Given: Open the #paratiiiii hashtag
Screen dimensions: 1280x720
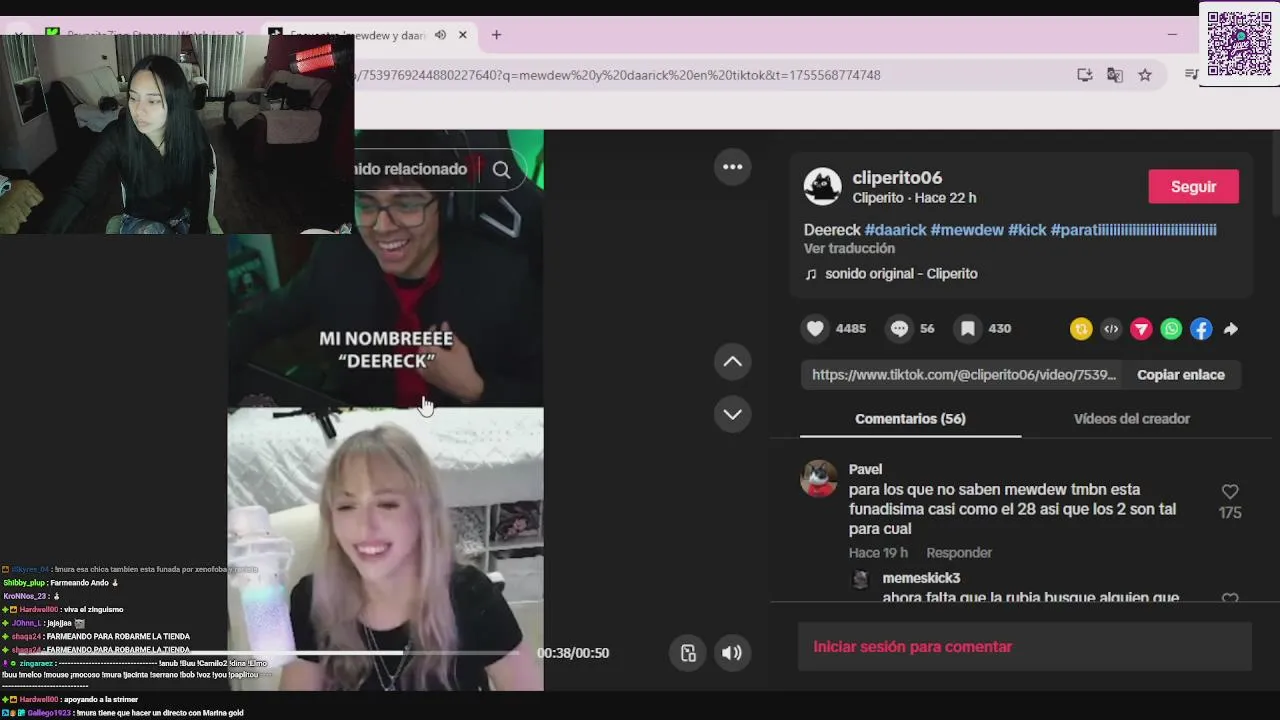Looking at the screenshot, I should [x=1134, y=230].
